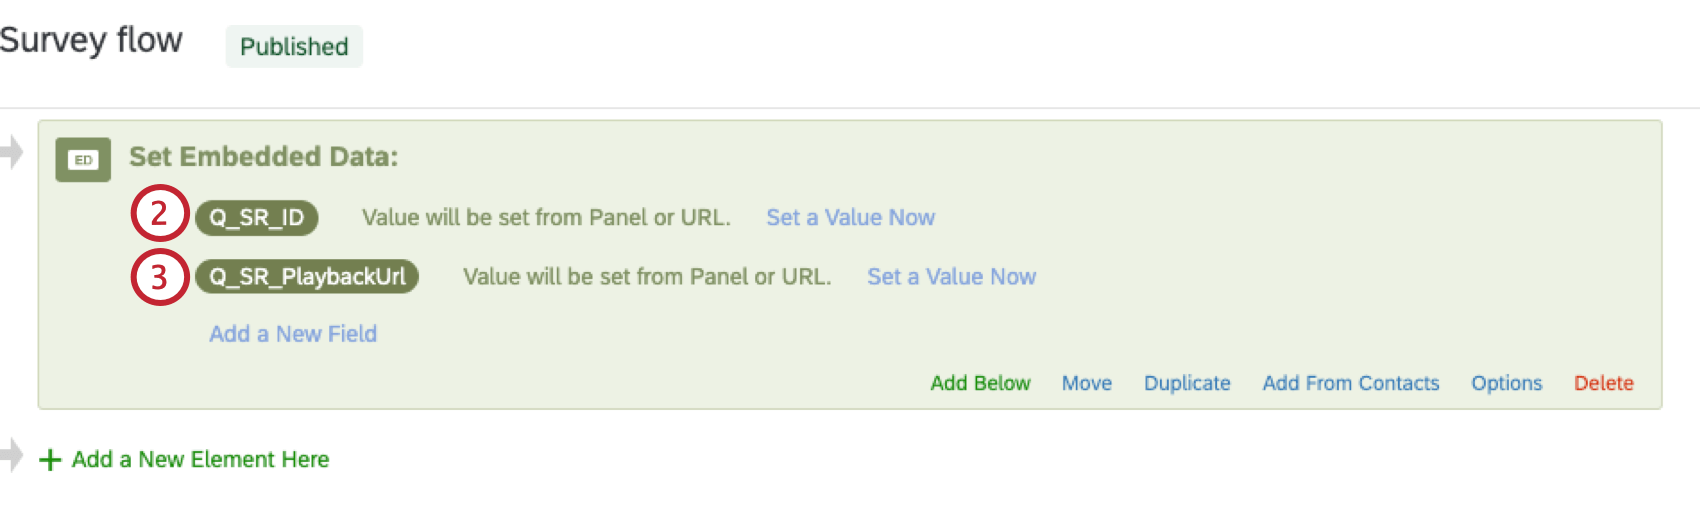Click the Set Embedded Data heading
This screenshot has width=1700, height=518.
[264, 157]
